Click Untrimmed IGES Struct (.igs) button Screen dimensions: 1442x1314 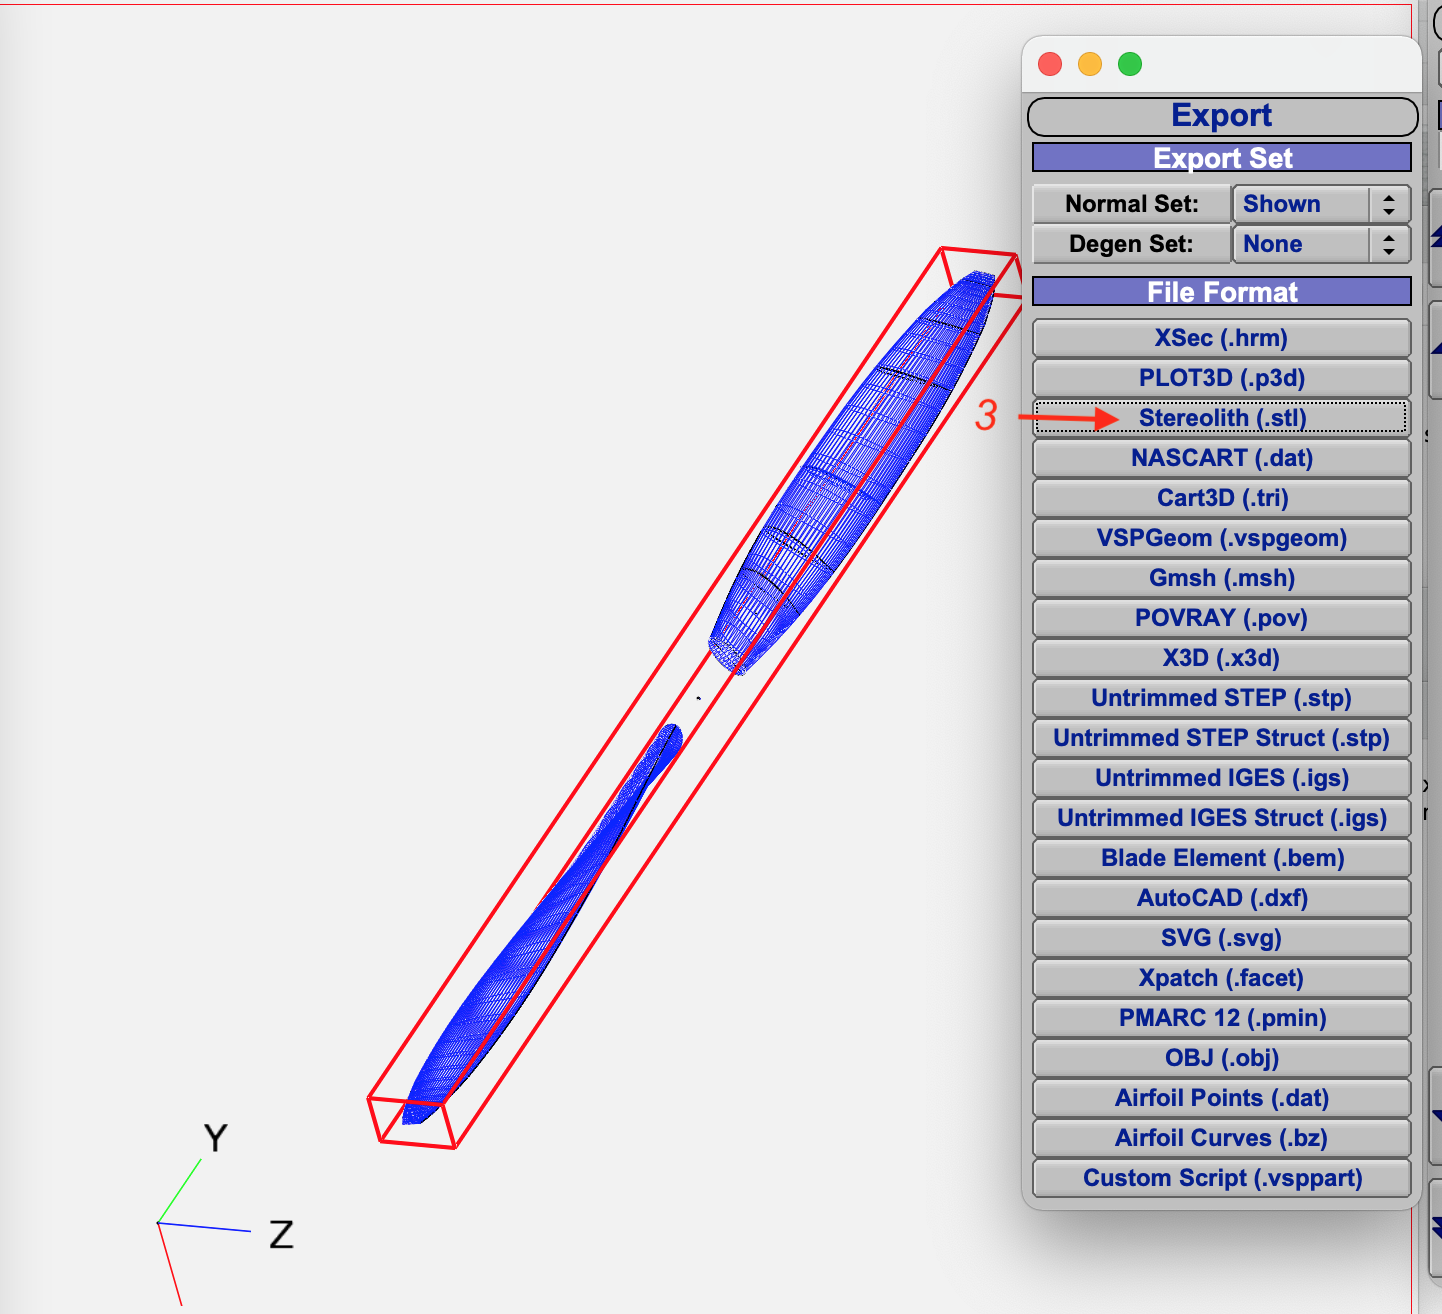tap(1221, 818)
